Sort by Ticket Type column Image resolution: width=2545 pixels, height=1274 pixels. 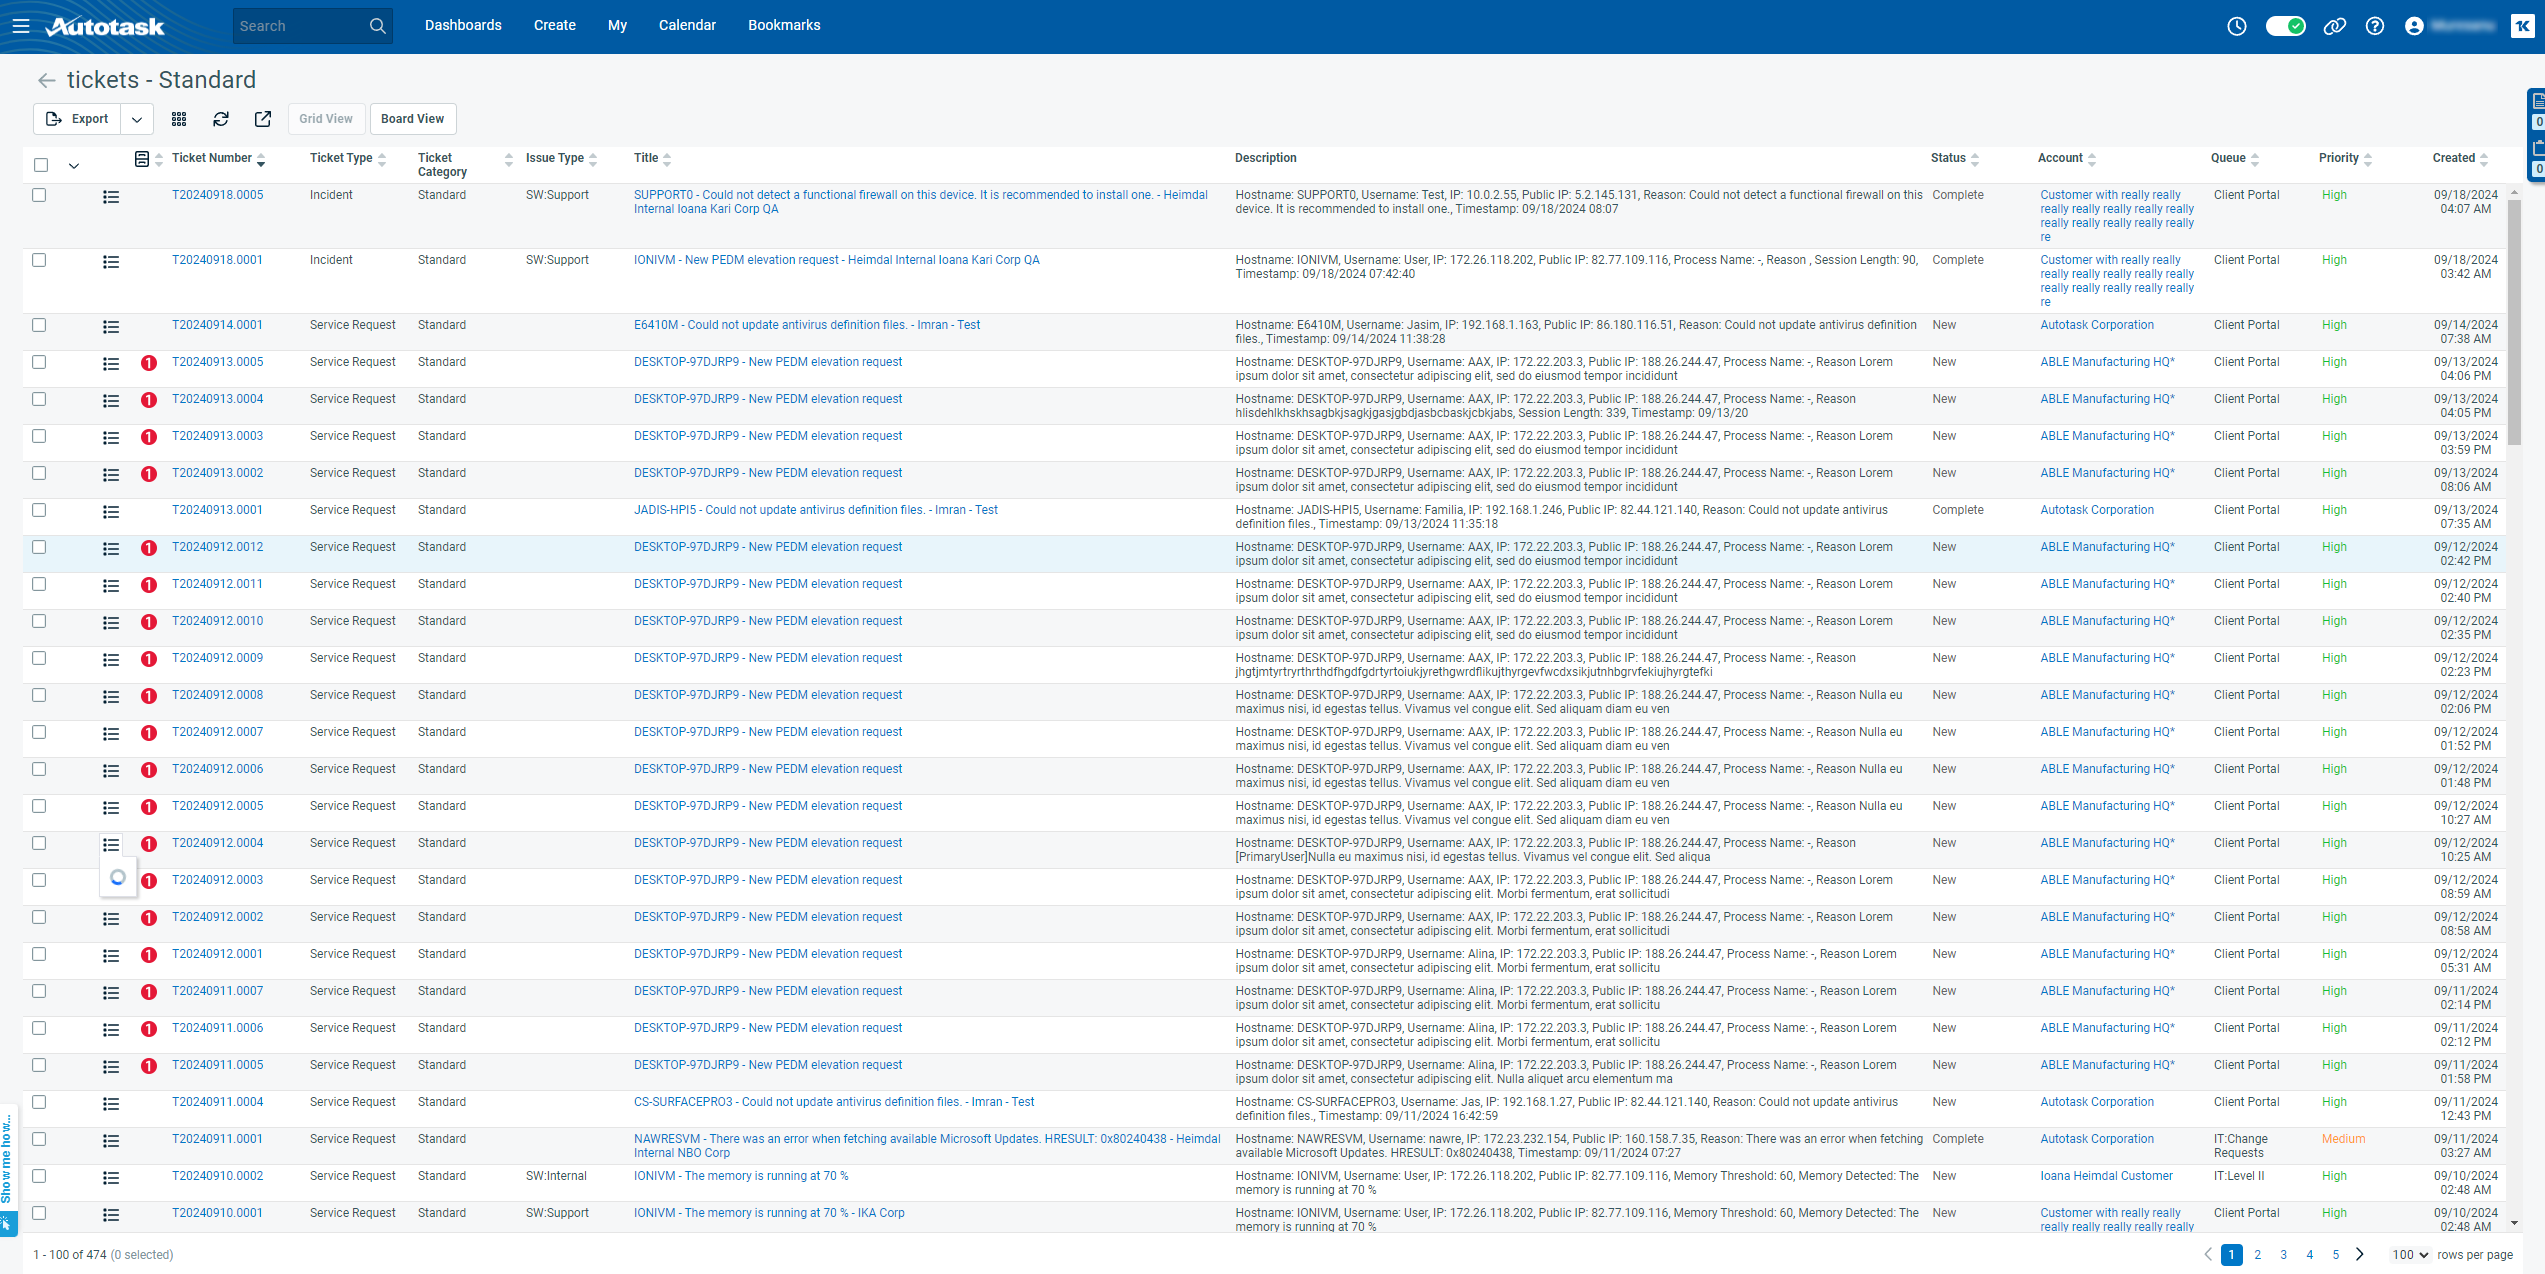click(348, 158)
